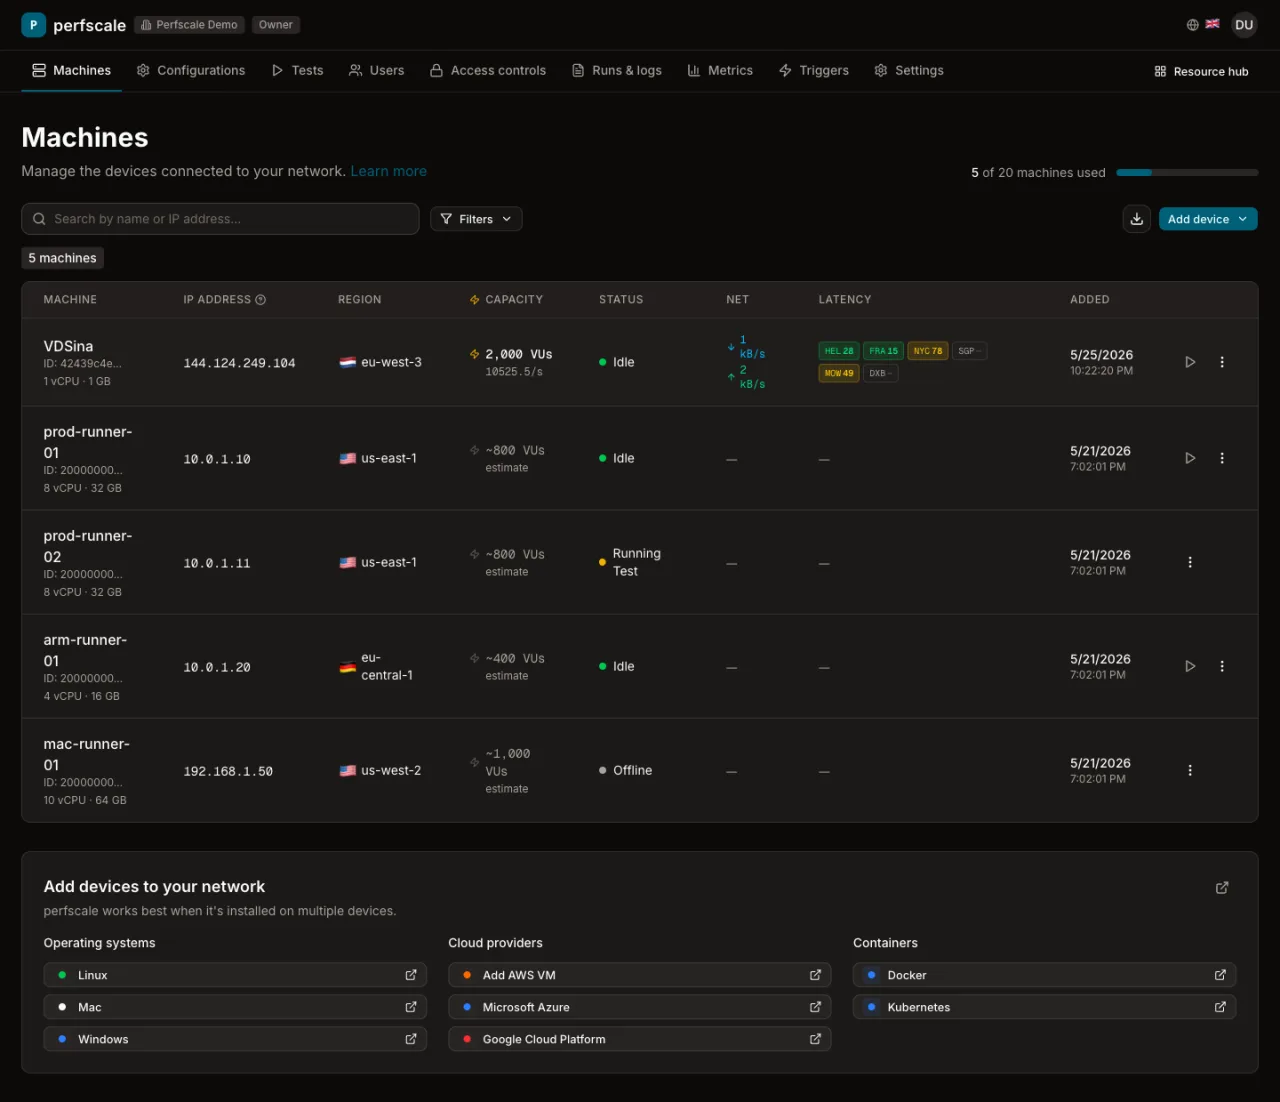1280x1102 pixels.
Task: View the Metrics tab
Action: tap(720, 71)
